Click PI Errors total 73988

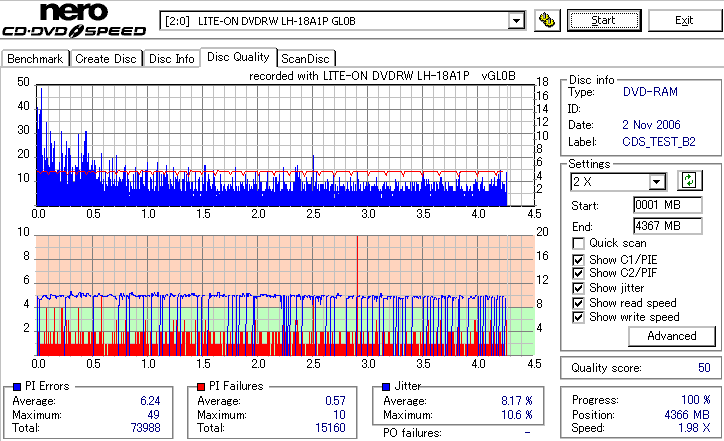tap(145, 428)
